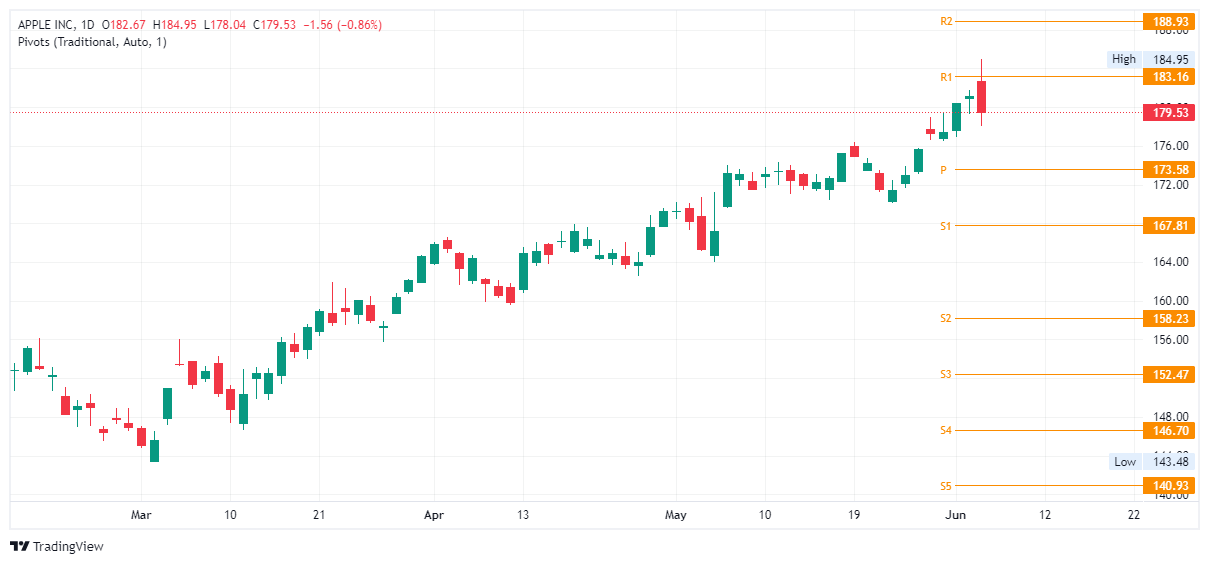1209x564 pixels.
Task: Click the S1 167.81 support label
Action: [1169, 226]
